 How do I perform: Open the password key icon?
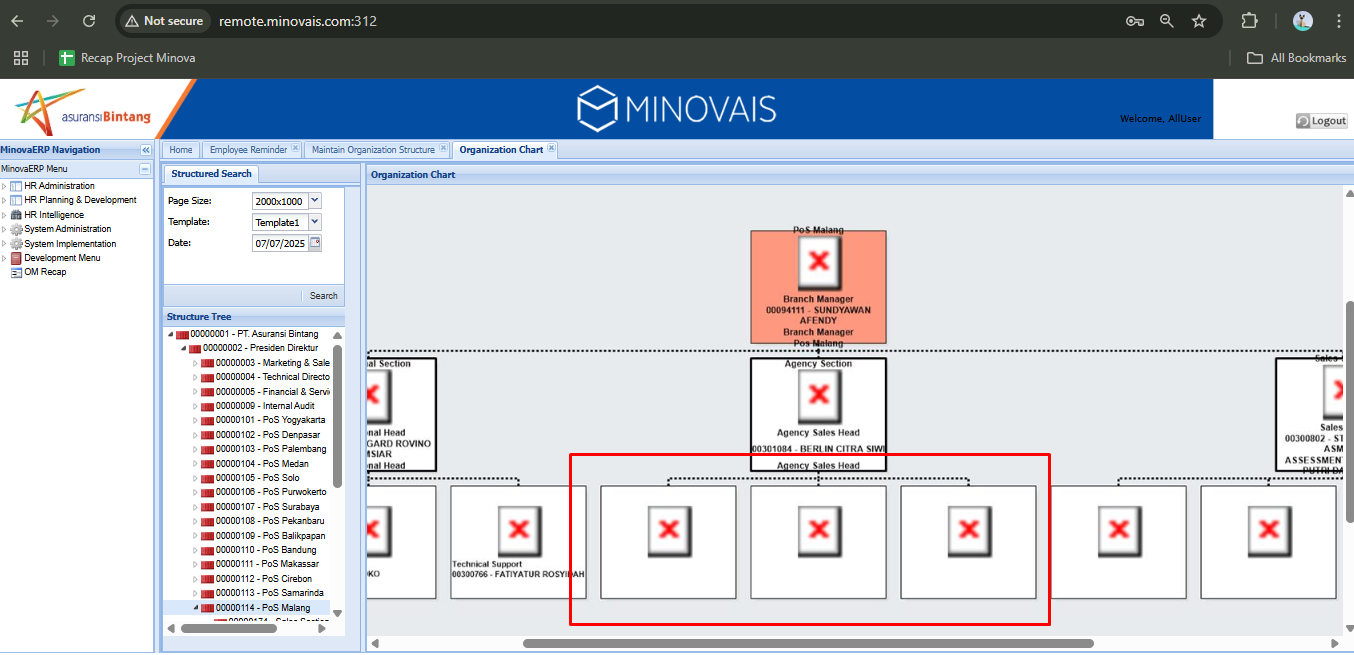1135,21
